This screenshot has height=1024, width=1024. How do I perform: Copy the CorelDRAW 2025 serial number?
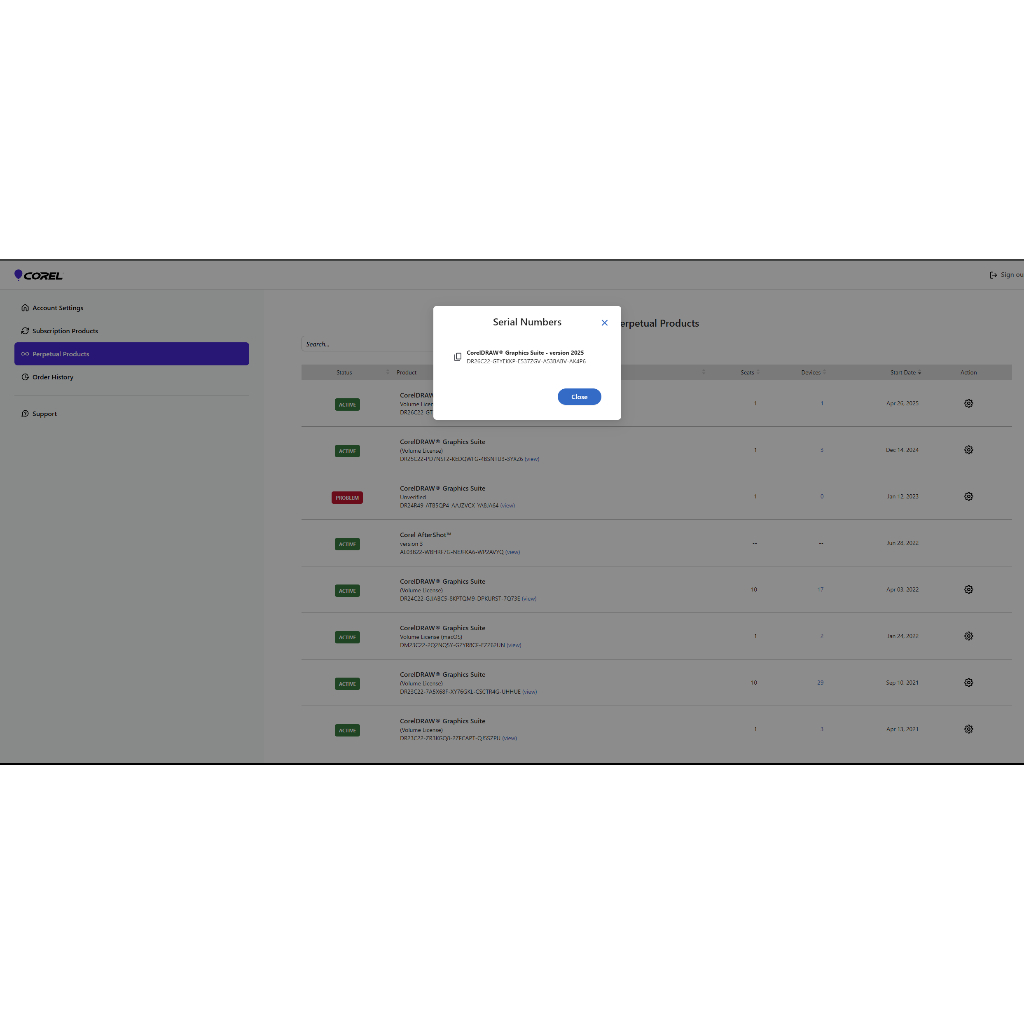(457, 357)
